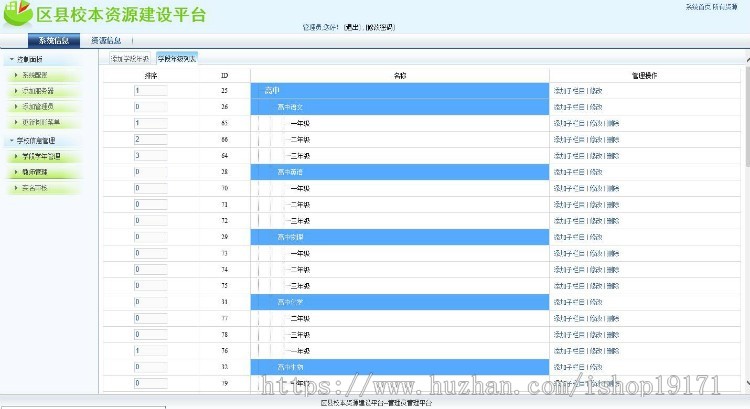The height and width of the screenshot is (409, 750).
Task: Select the 高中英语 subject name cell
Action: pyautogui.click(x=399, y=172)
